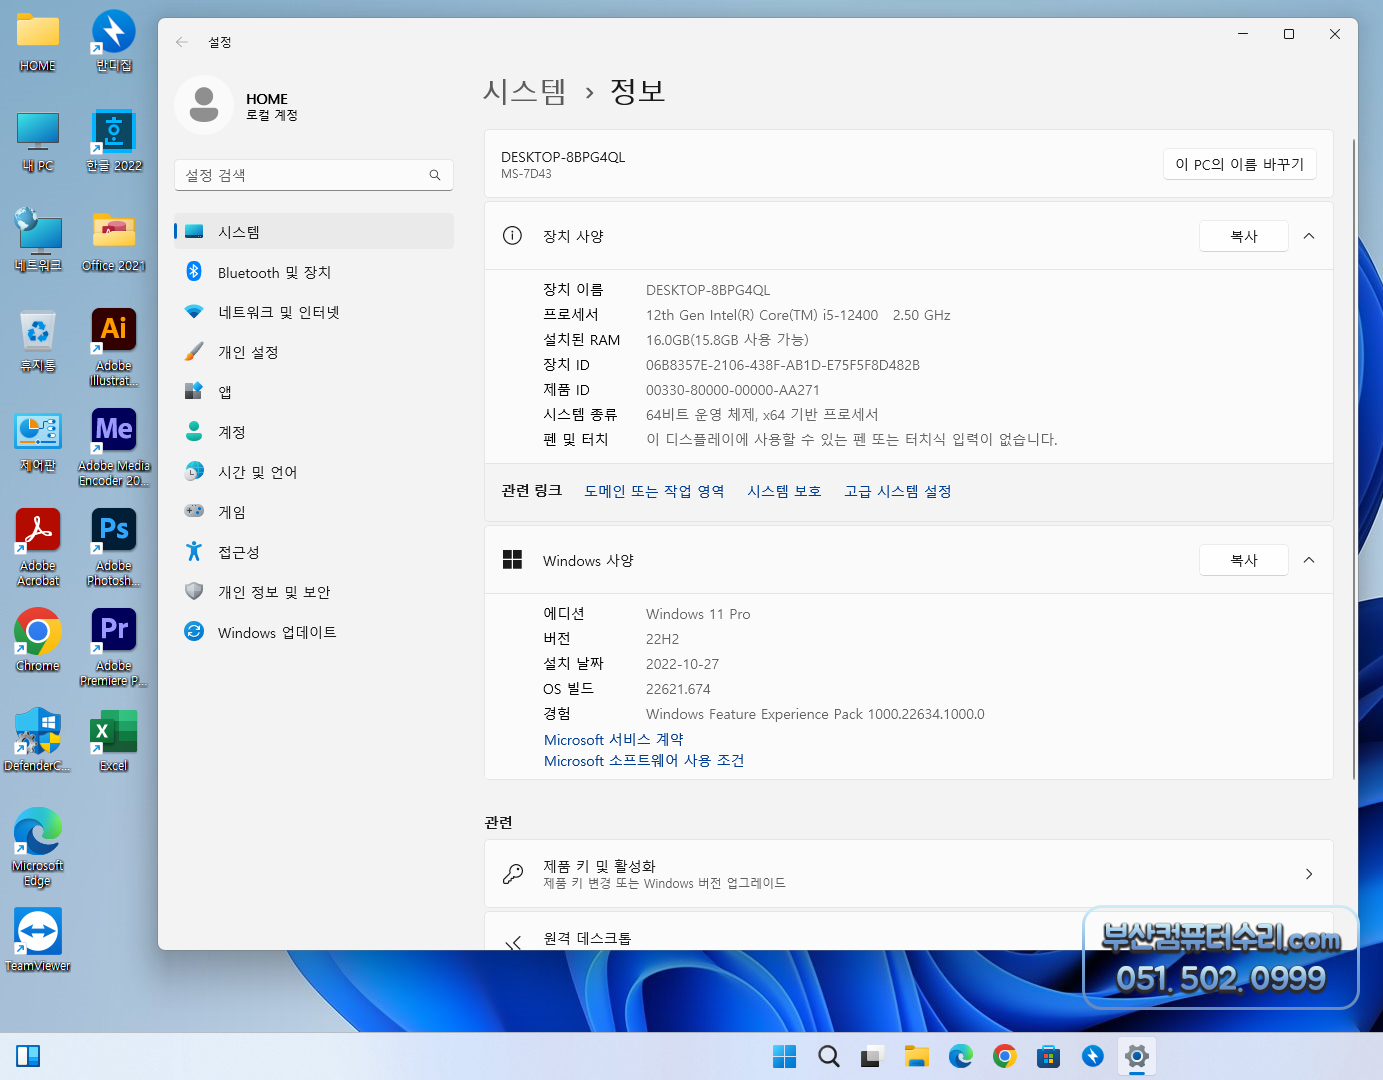
Task: Copy Windows specs with 복사 button
Action: [1244, 560]
